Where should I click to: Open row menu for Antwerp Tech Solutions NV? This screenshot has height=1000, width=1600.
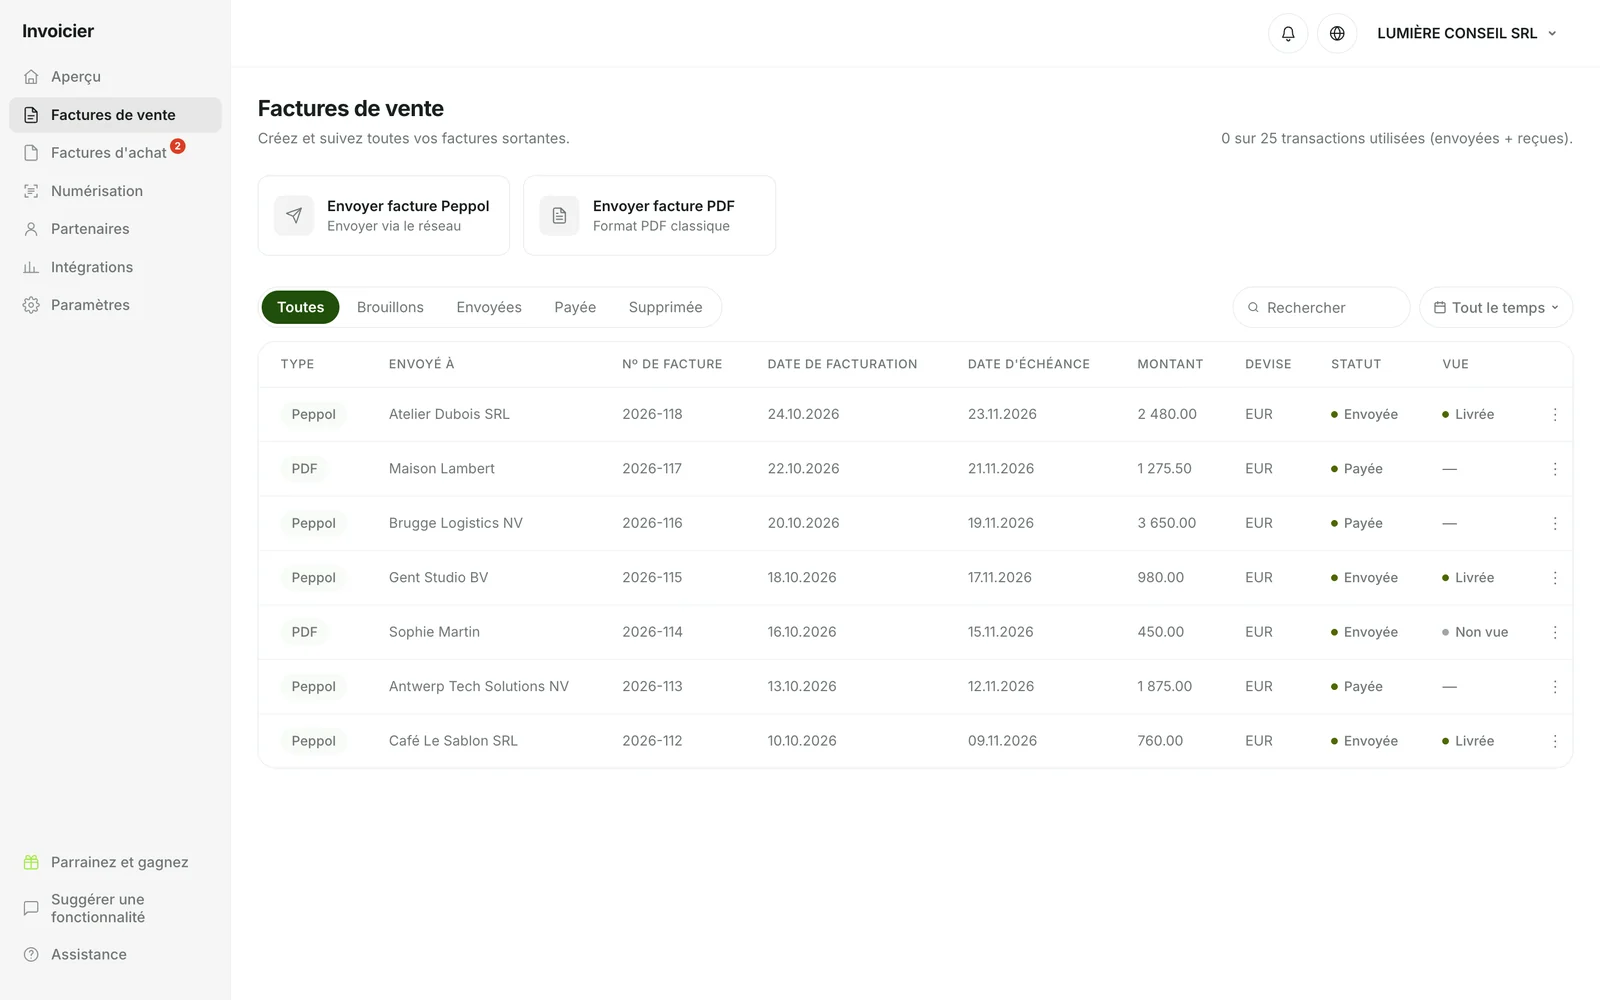(1555, 687)
